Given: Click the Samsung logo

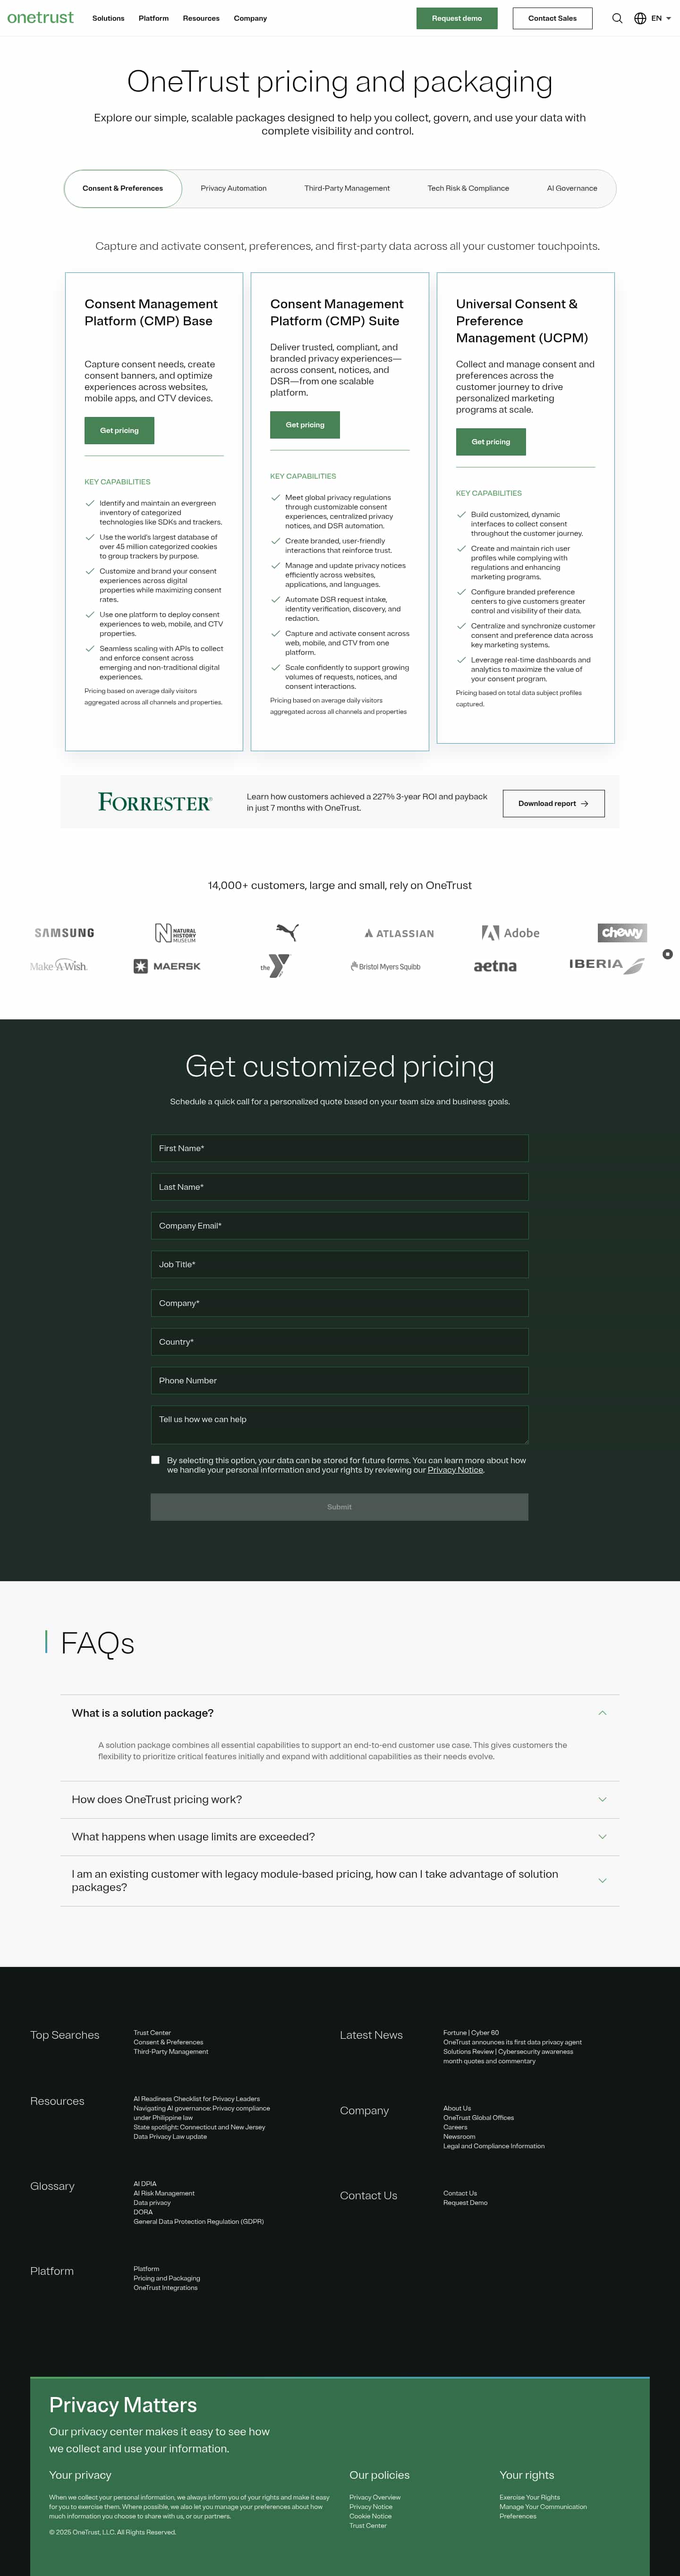Looking at the screenshot, I should pyautogui.click(x=64, y=932).
